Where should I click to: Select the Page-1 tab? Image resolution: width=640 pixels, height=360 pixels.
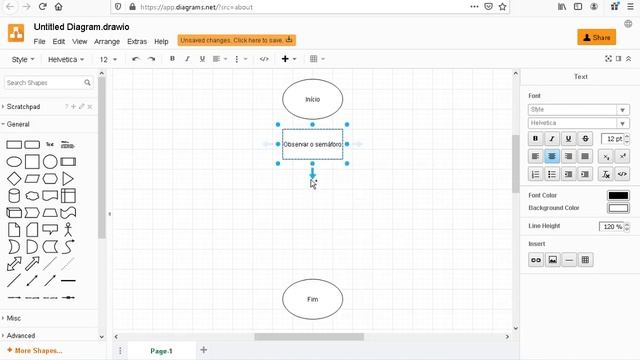click(x=161, y=351)
